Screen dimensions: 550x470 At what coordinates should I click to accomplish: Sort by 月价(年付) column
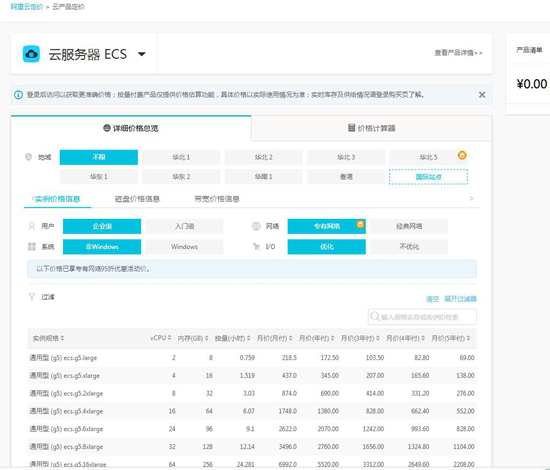coord(317,338)
